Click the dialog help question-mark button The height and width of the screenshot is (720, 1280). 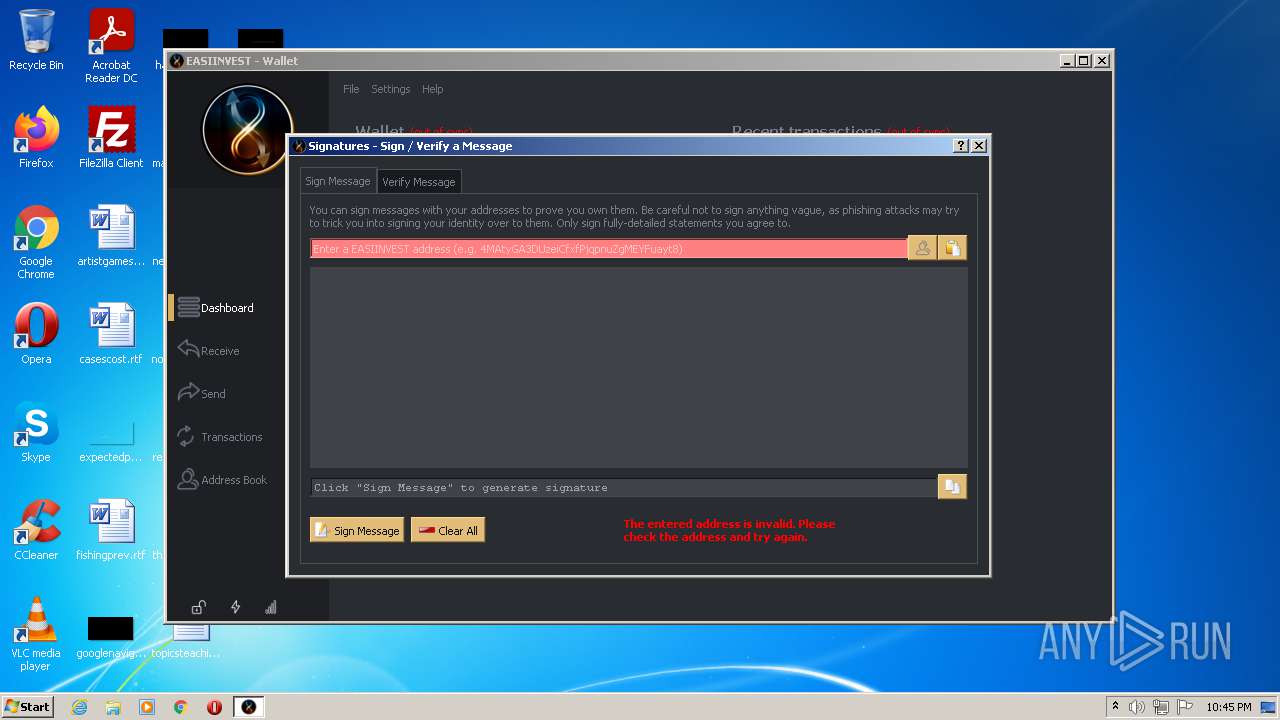(x=961, y=146)
